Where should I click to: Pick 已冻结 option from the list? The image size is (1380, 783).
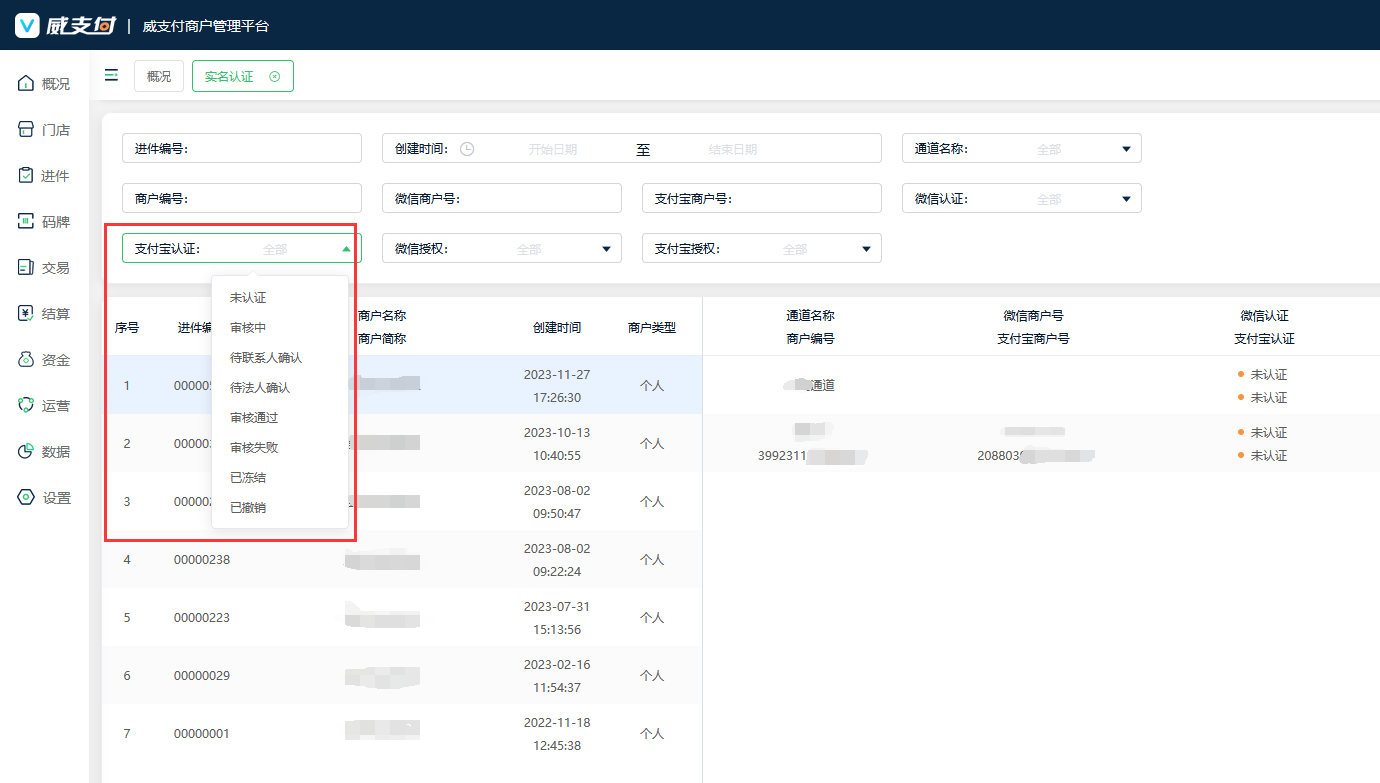coord(248,478)
